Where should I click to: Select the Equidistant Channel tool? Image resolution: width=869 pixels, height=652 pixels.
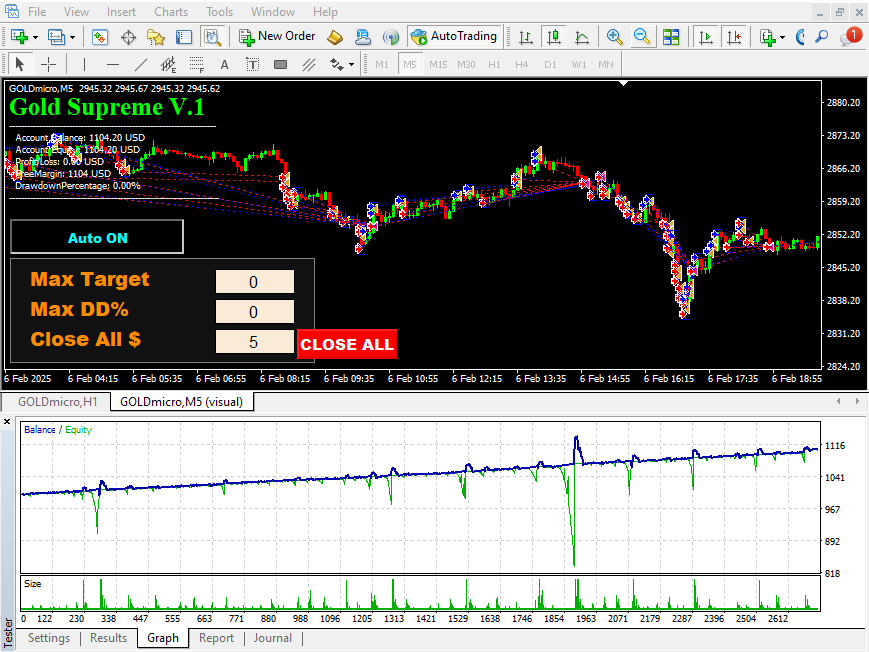click(x=168, y=64)
